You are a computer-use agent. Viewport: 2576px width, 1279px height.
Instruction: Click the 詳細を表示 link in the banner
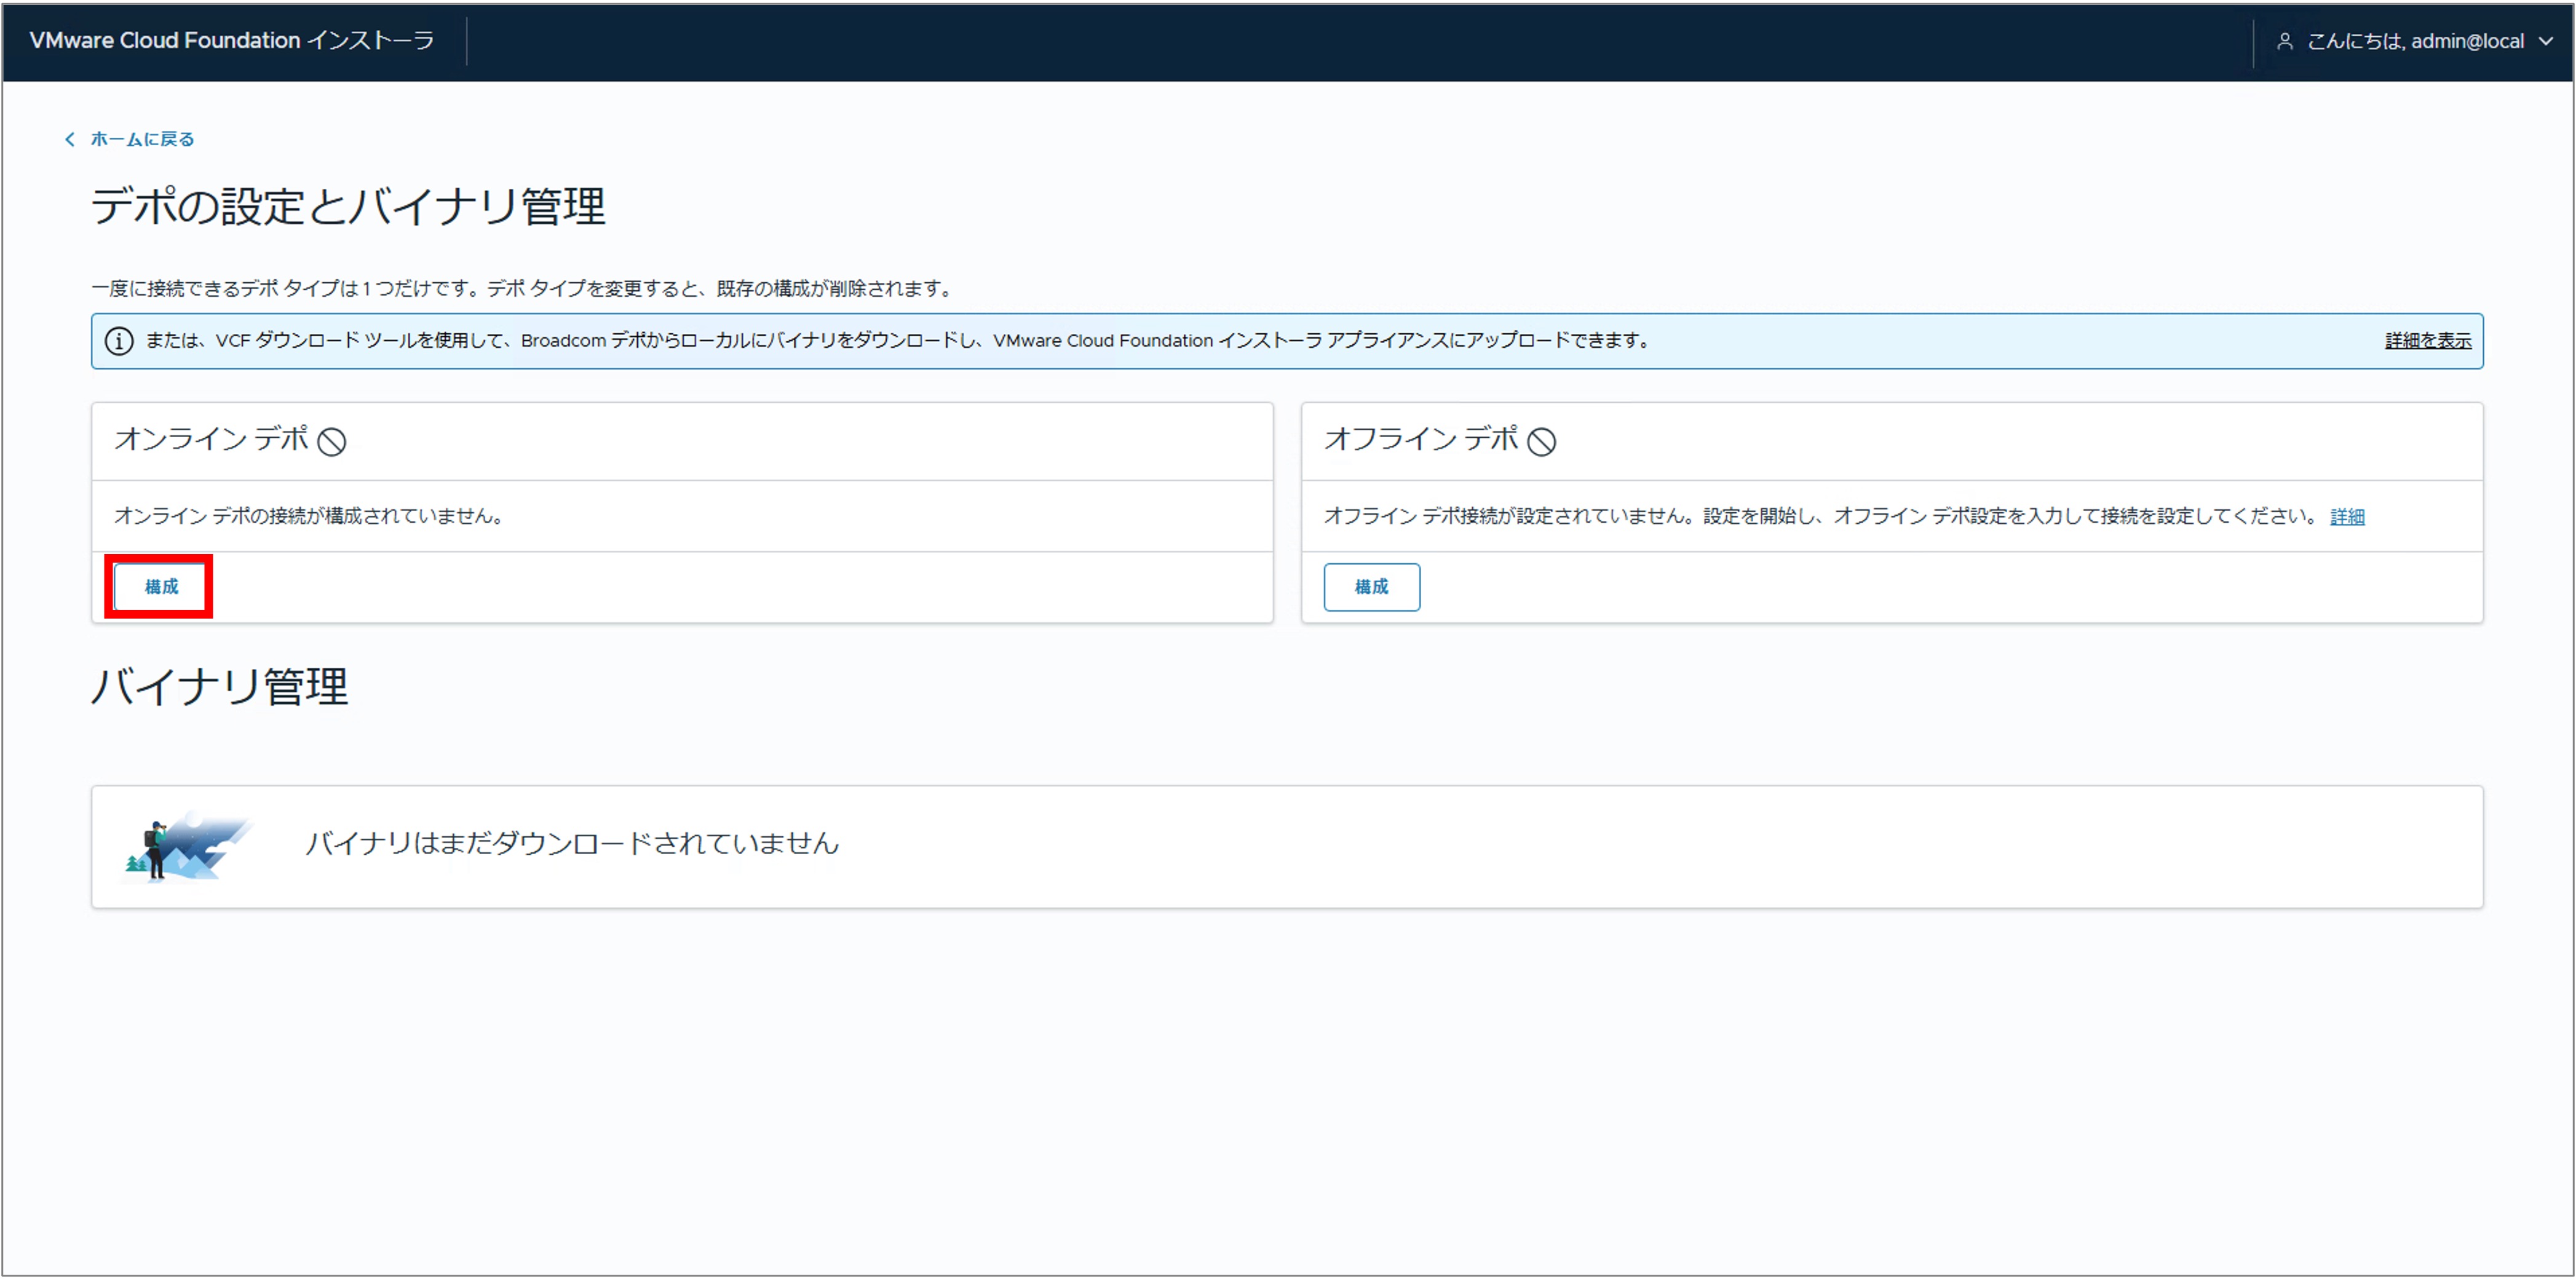tap(2428, 341)
